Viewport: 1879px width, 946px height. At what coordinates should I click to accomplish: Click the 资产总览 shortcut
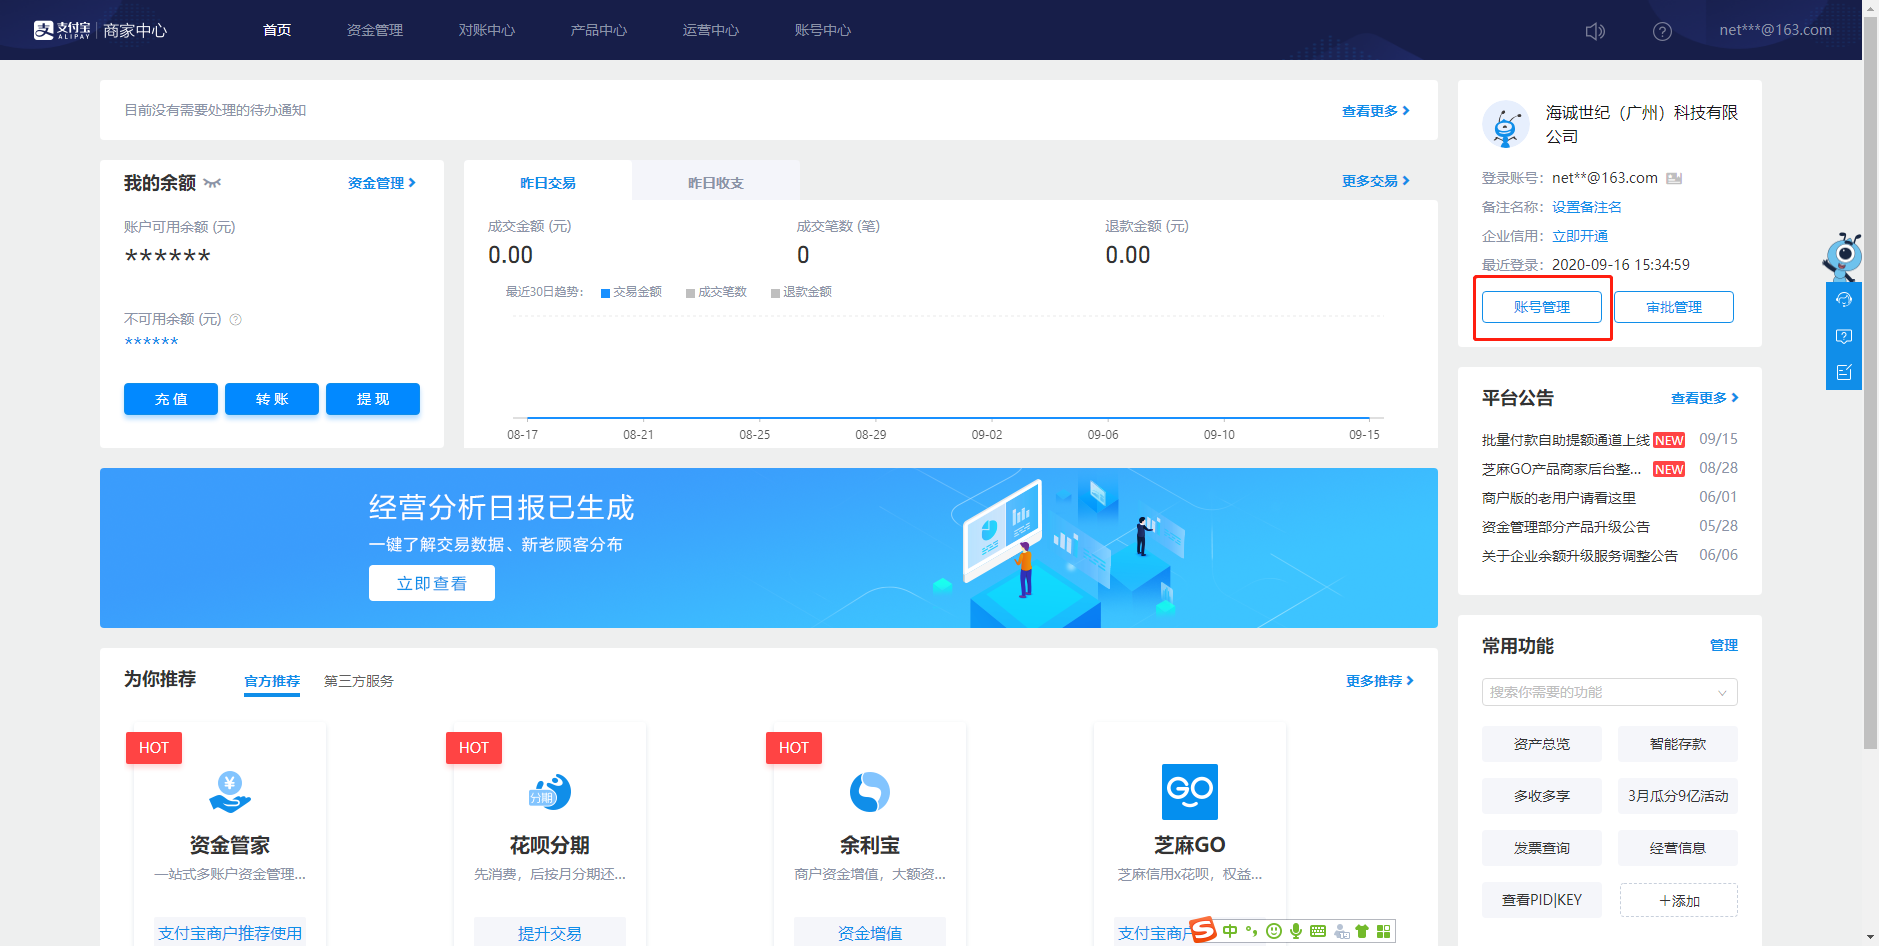(x=1542, y=744)
